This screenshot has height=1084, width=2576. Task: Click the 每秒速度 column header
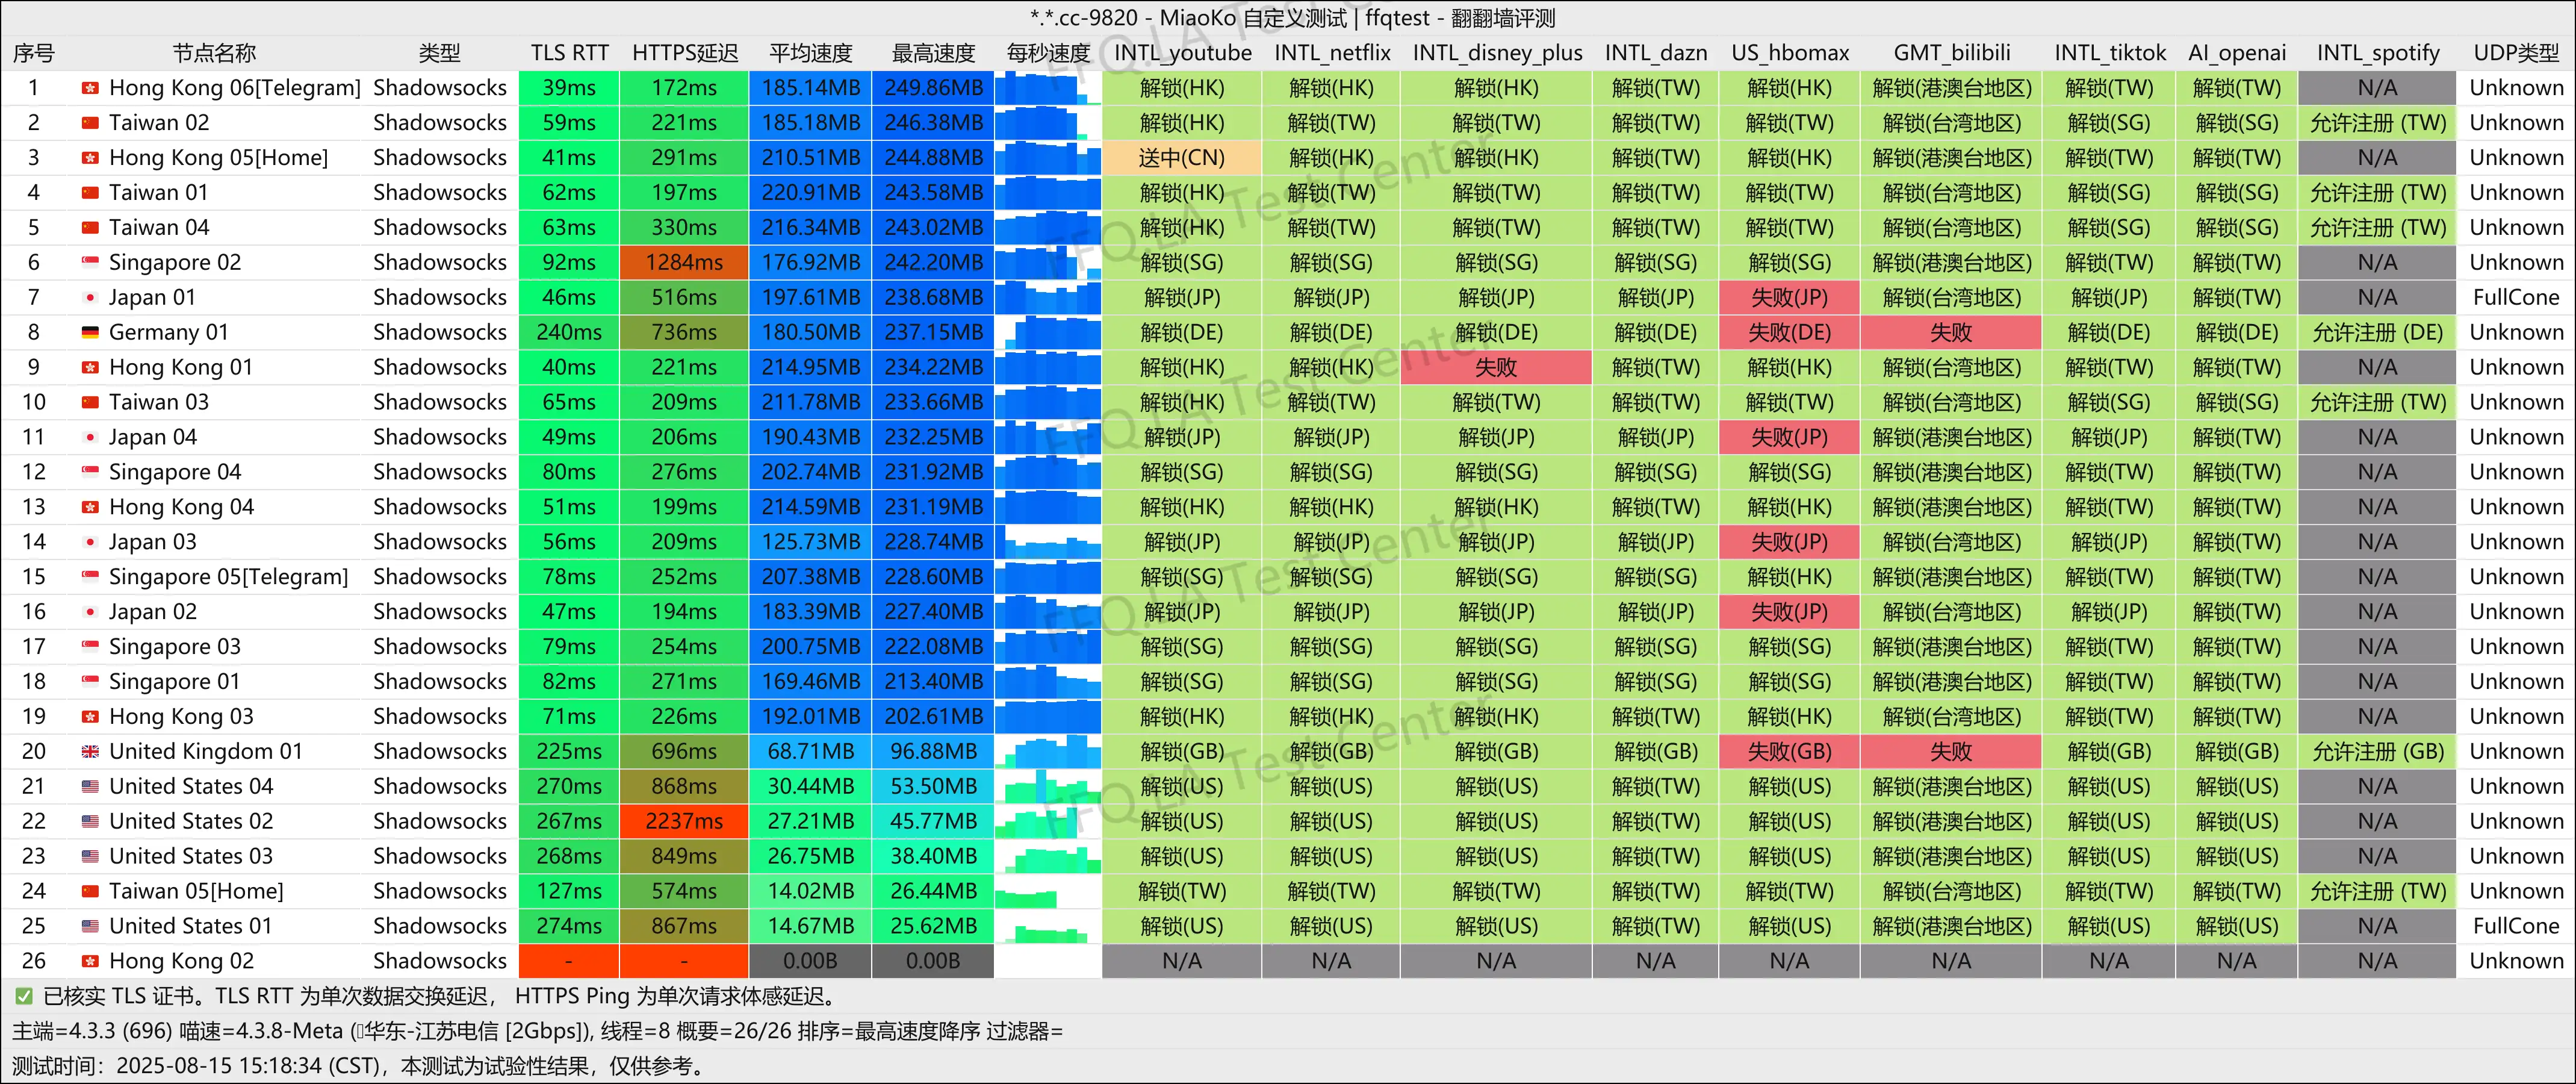click(x=1048, y=53)
